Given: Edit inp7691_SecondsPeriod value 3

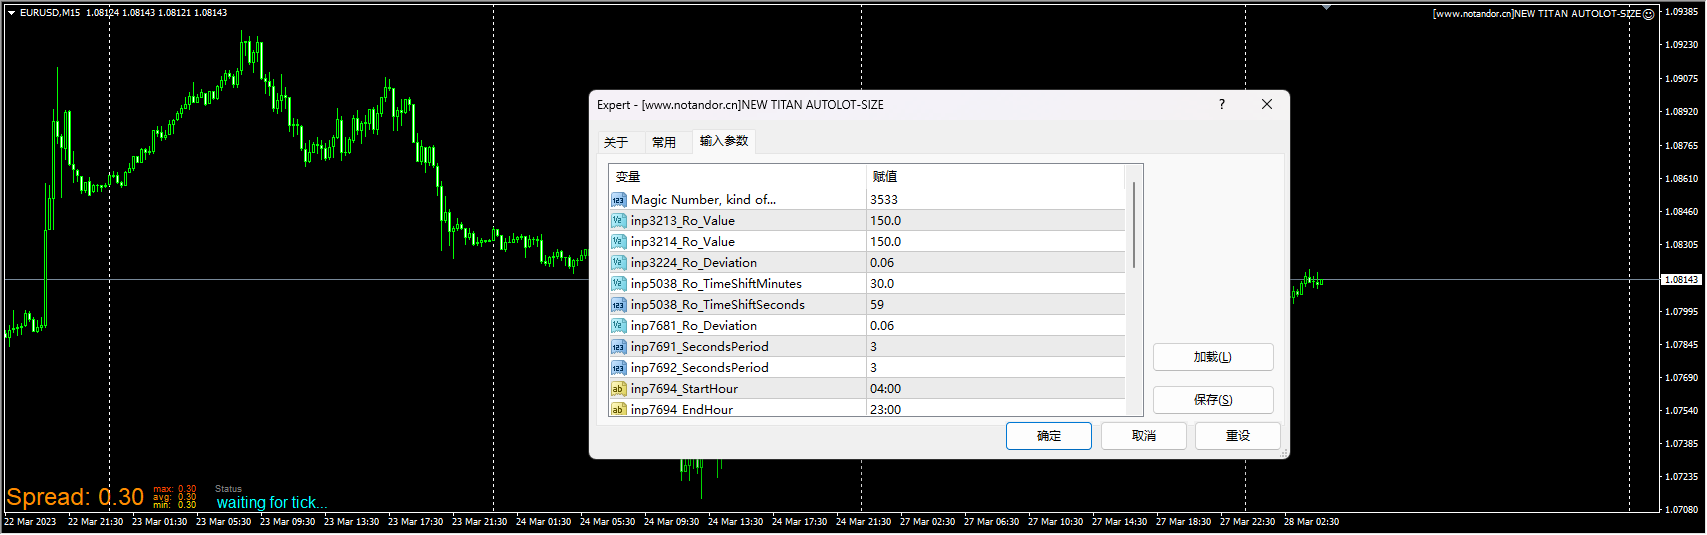Looking at the screenshot, I should (995, 347).
